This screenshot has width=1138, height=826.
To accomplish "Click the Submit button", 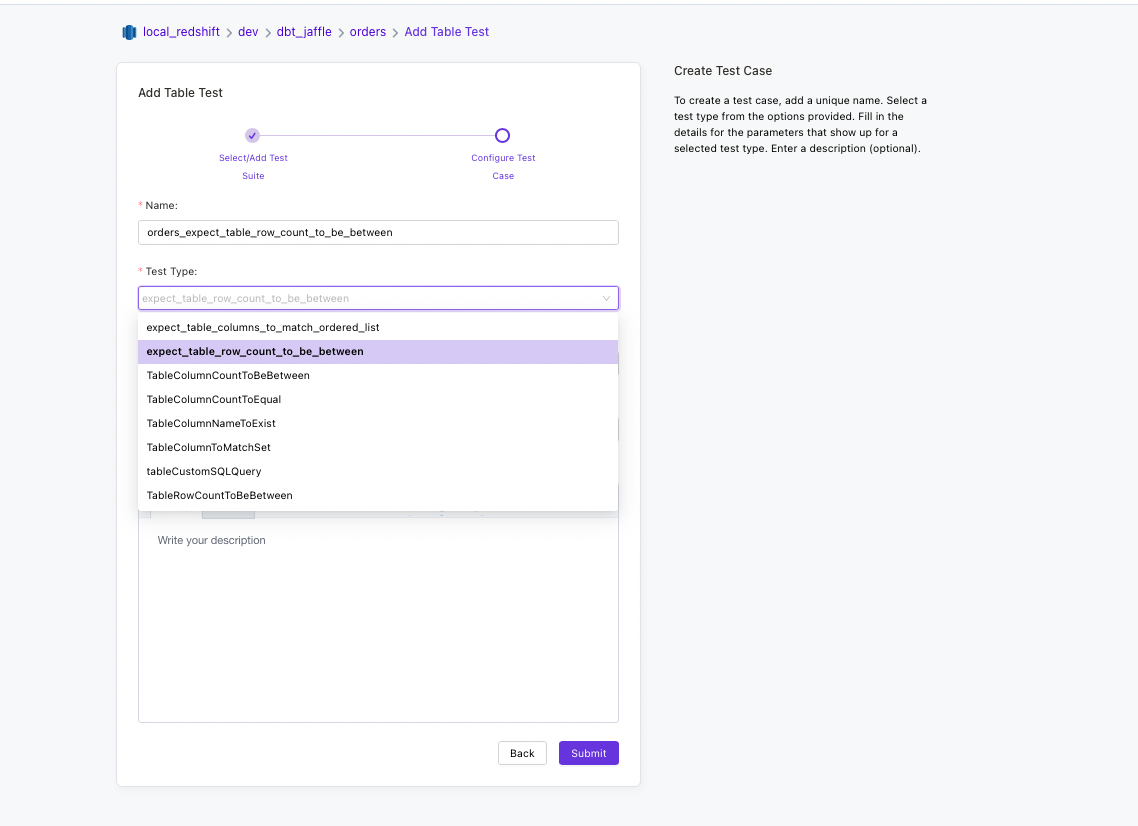I will [x=589, y=753].
